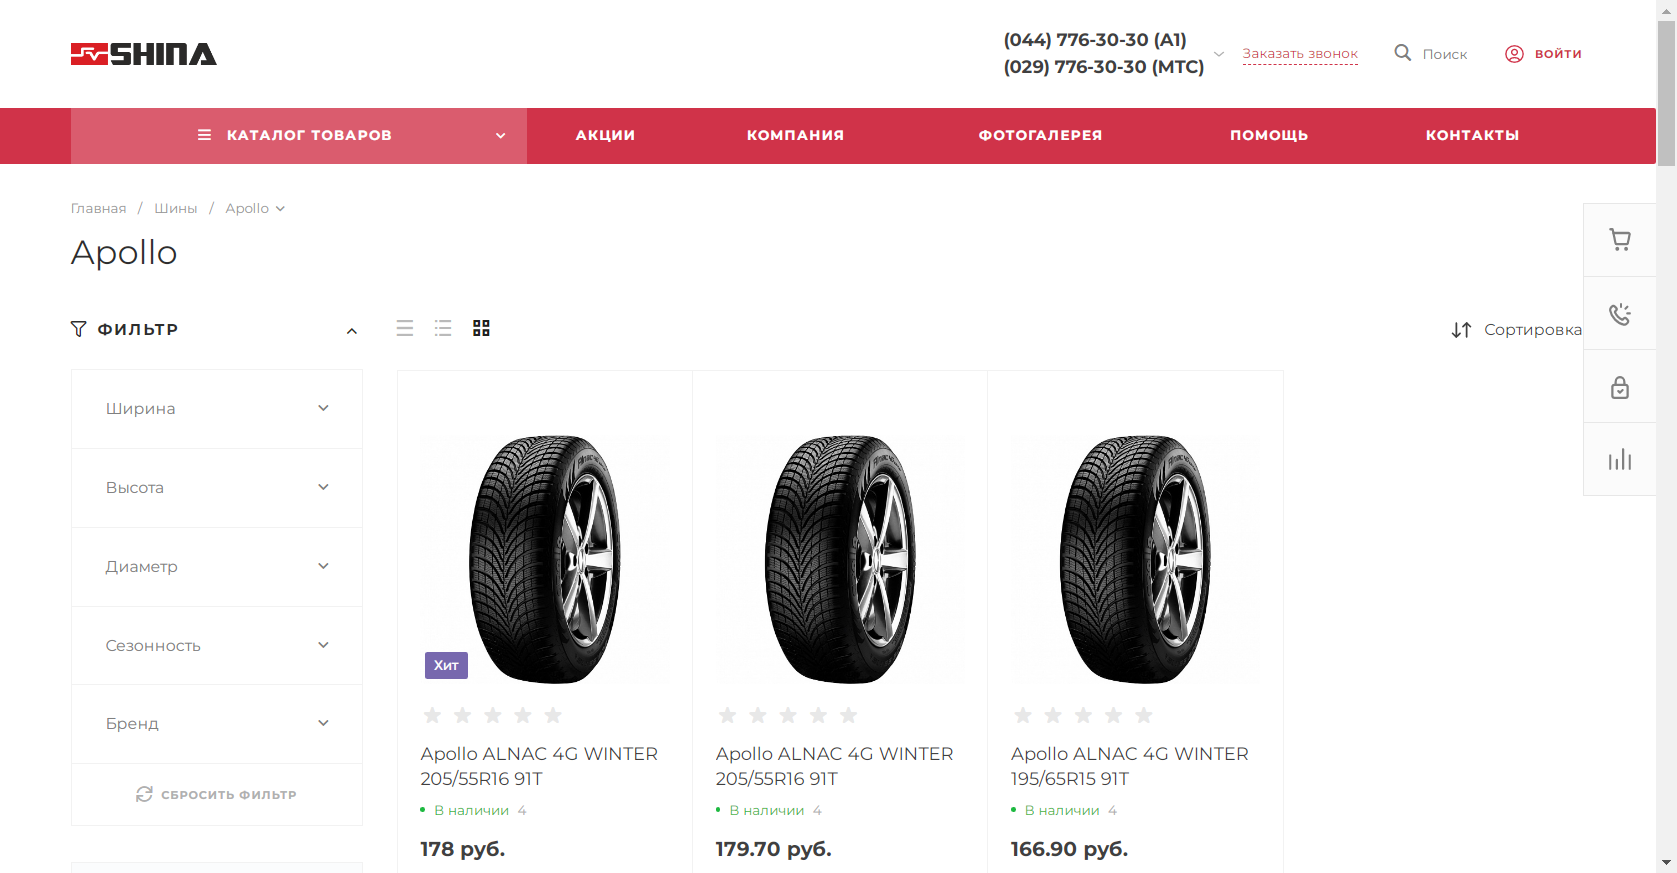Open the Контакты menu item
The image size is (1677, 873).
(1472, 135)
